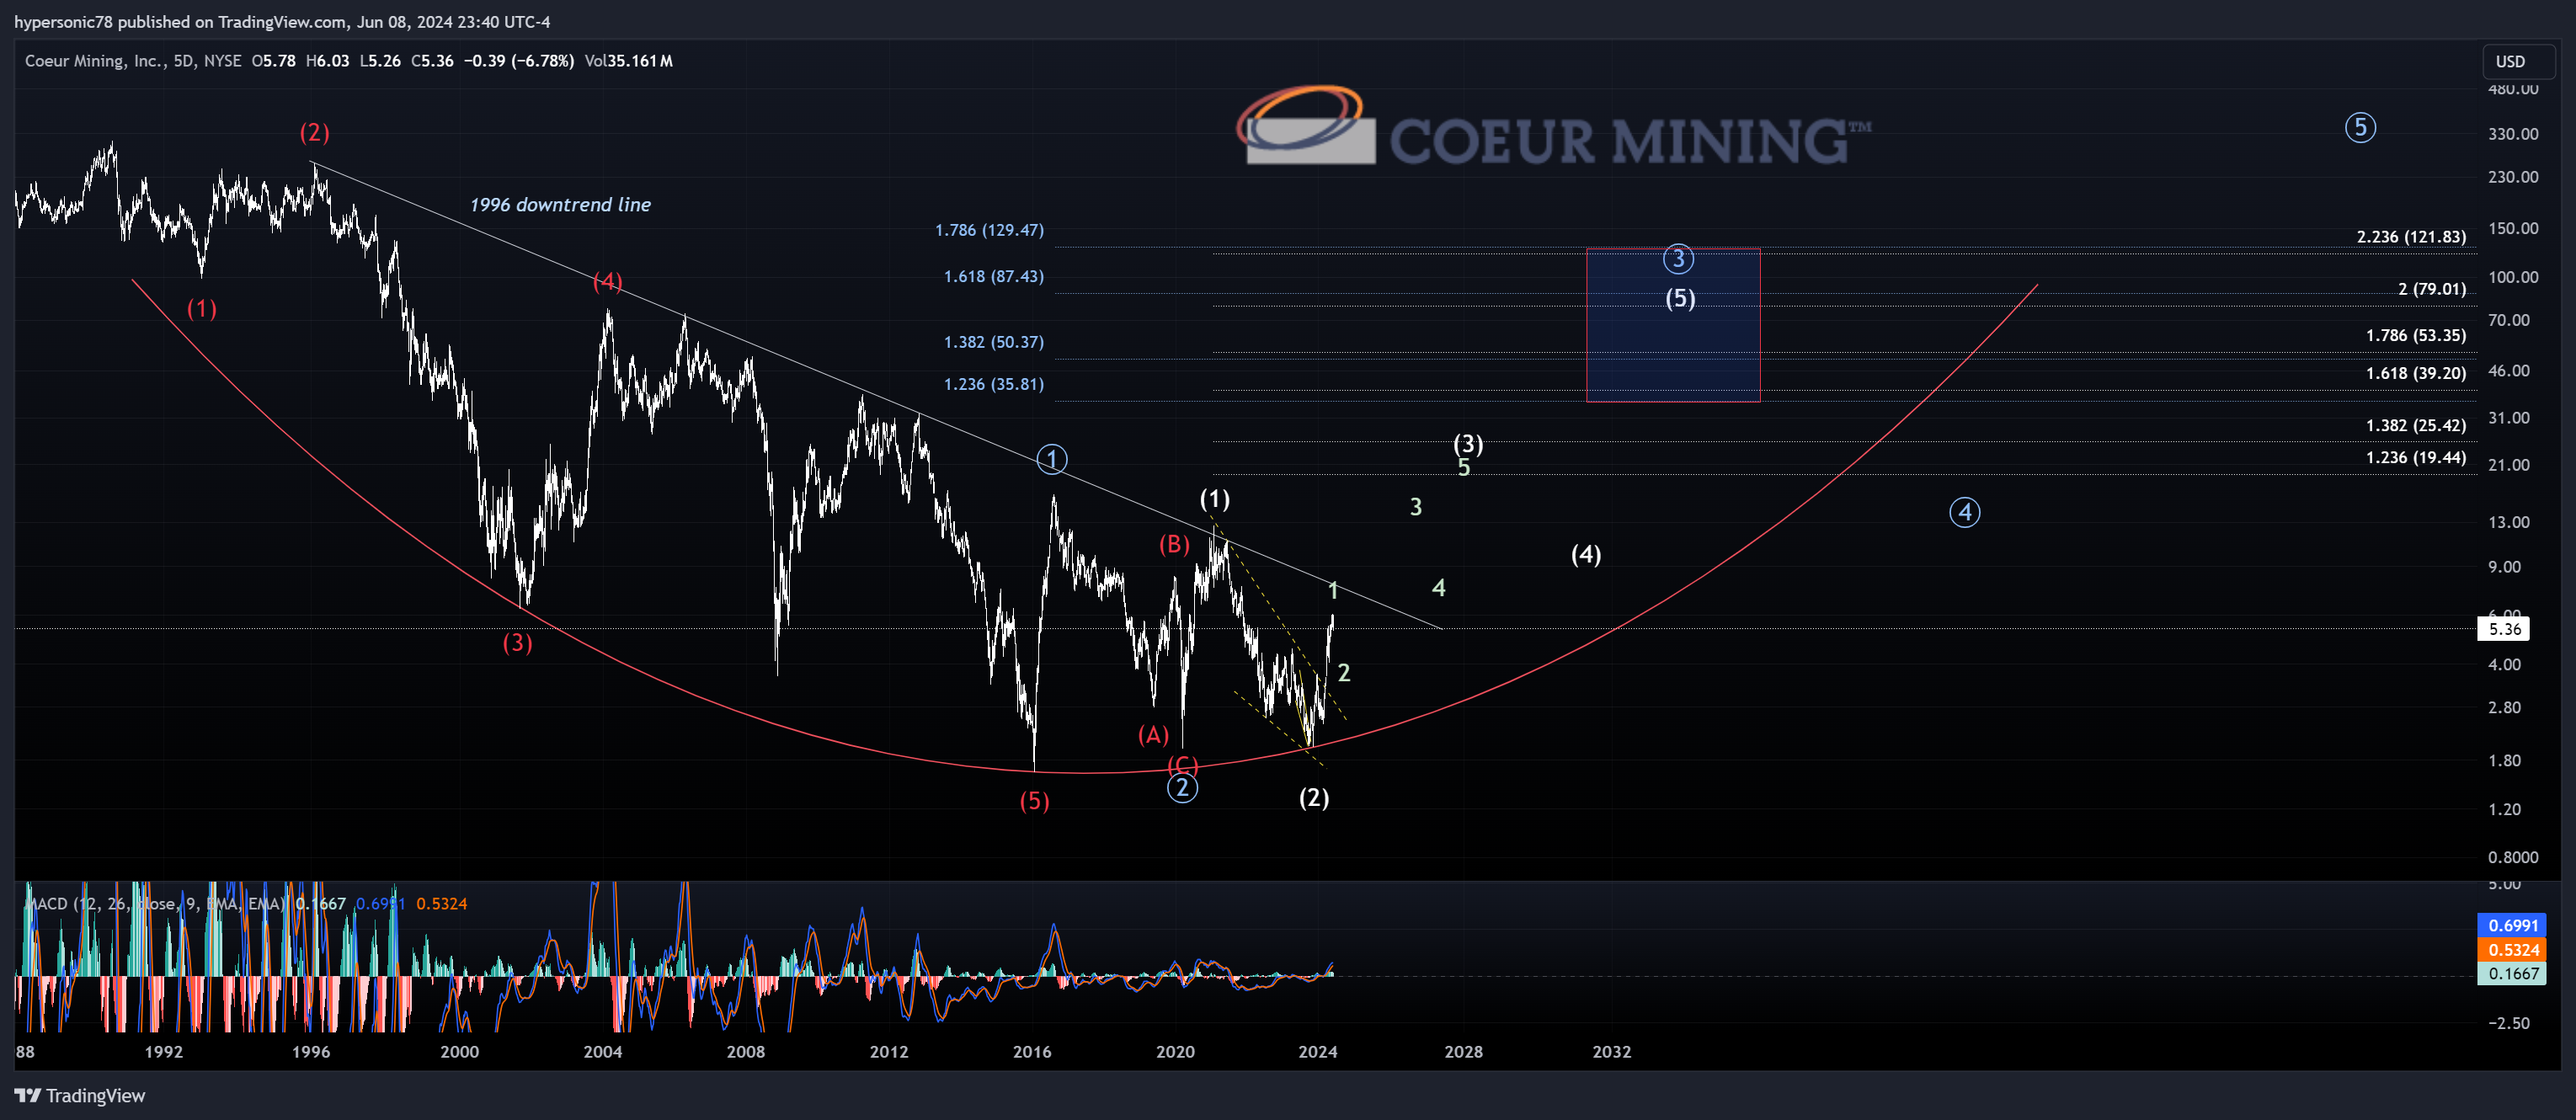Click the red (3) wave label
Screen dimensions: 2576x1120
517,642
